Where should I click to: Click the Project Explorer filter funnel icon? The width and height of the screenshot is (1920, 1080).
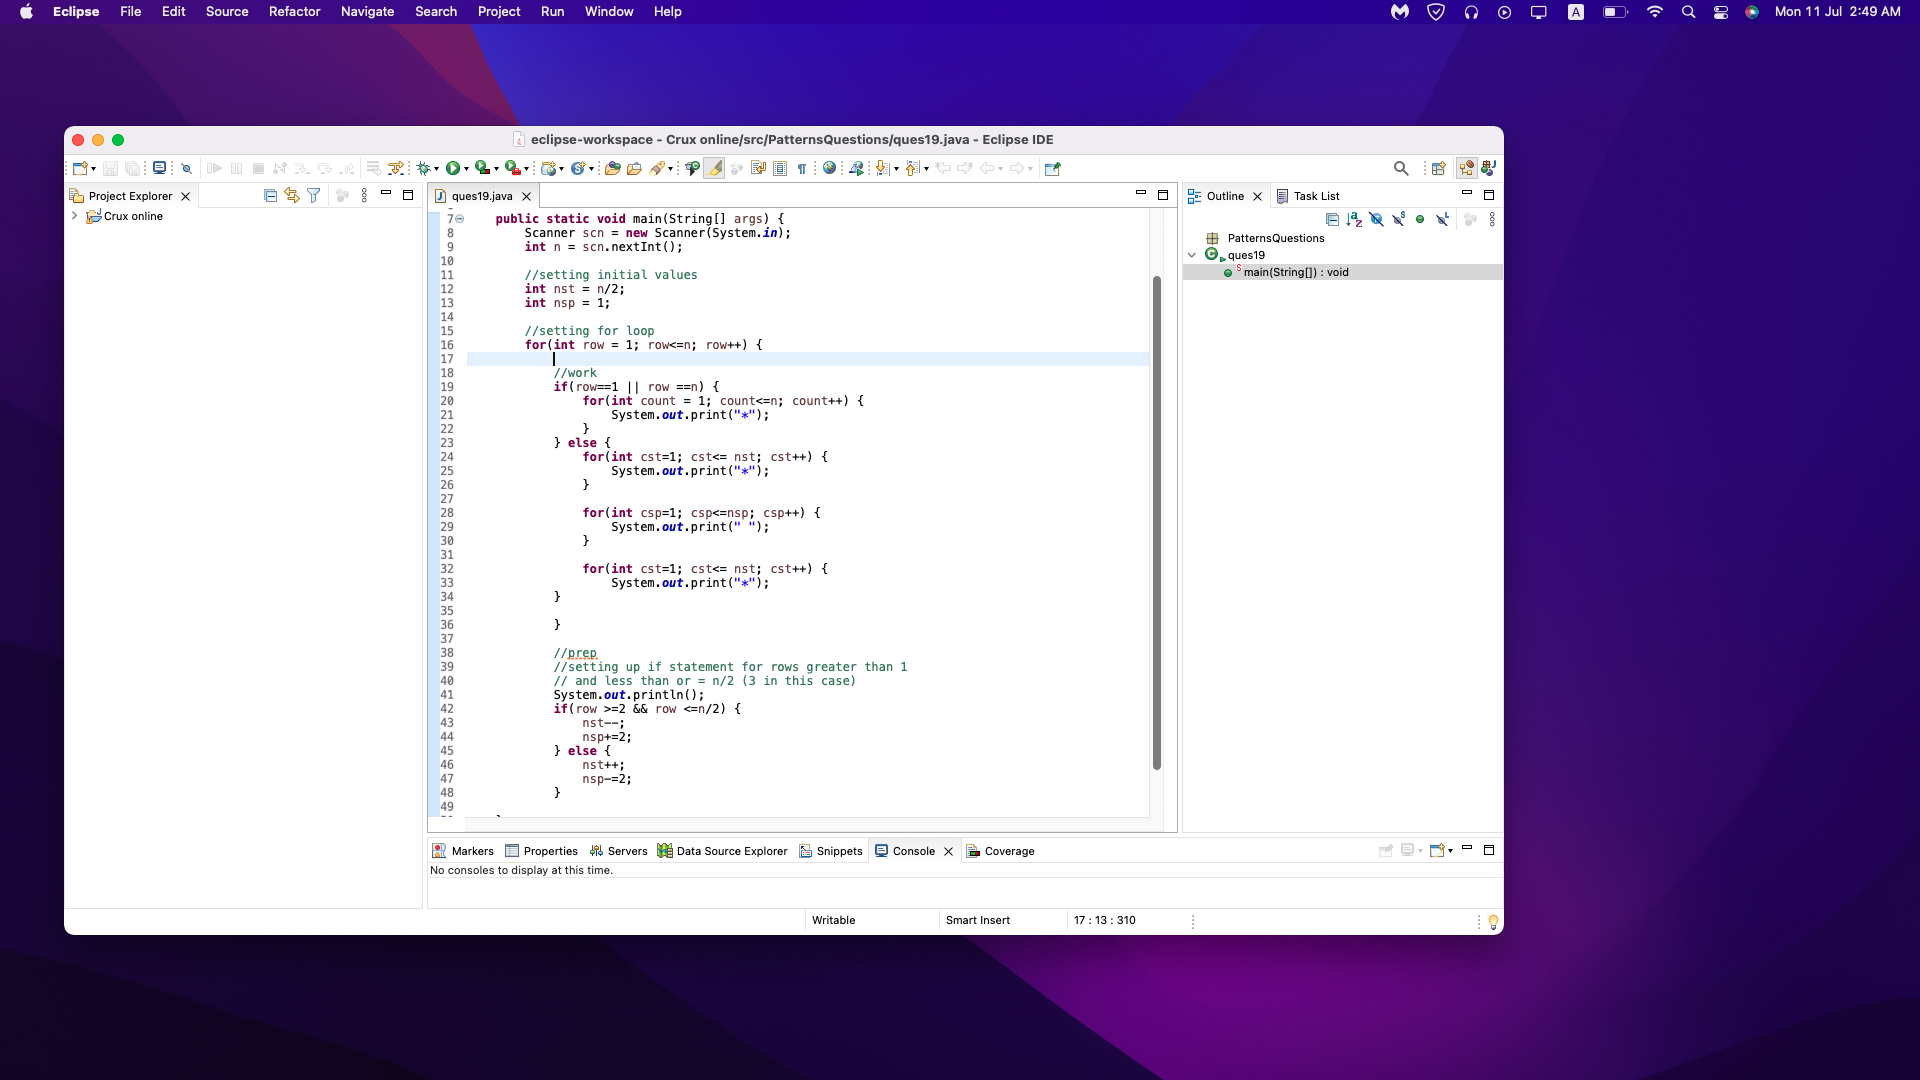(x=314, y=196)
